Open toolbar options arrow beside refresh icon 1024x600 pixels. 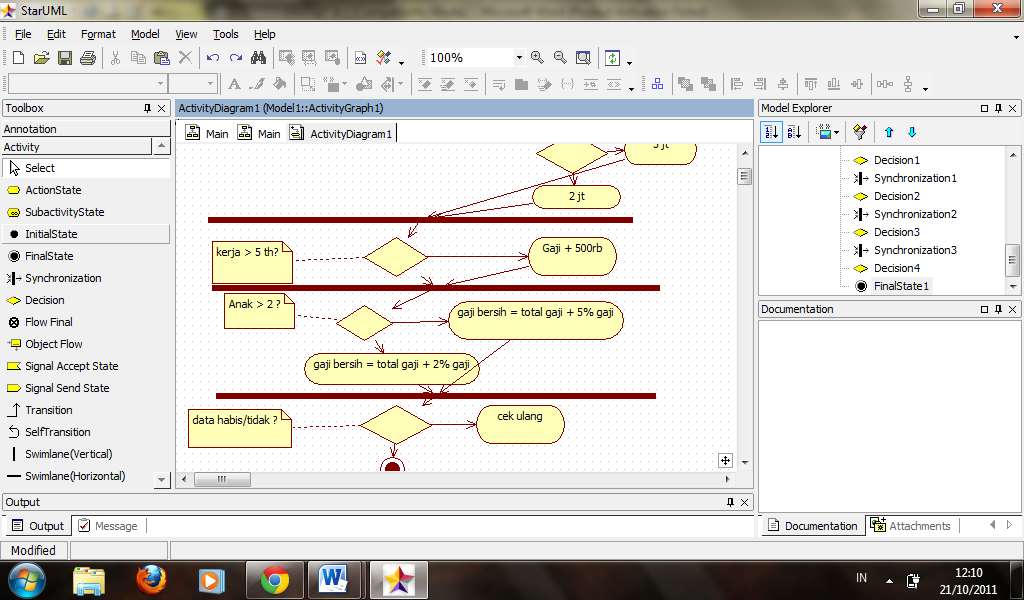pyautogui.click(x=630, y=63)
